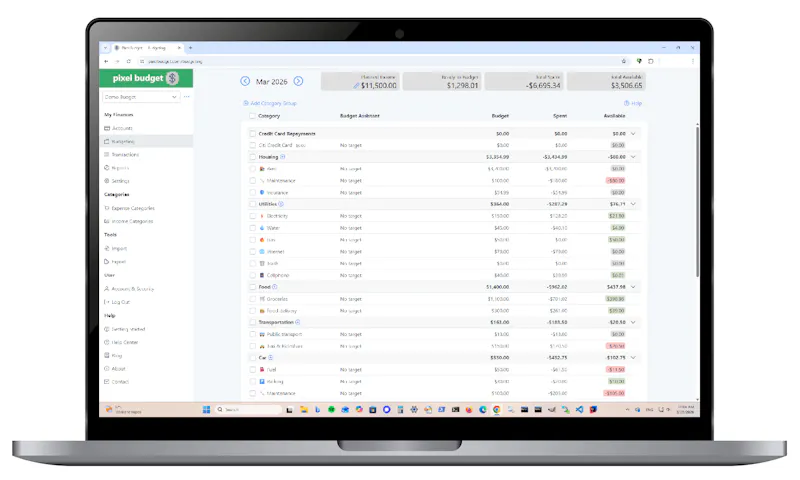Click the Public transport bus icon
This screenshot has height=480, width=800.
coord(262,334)
